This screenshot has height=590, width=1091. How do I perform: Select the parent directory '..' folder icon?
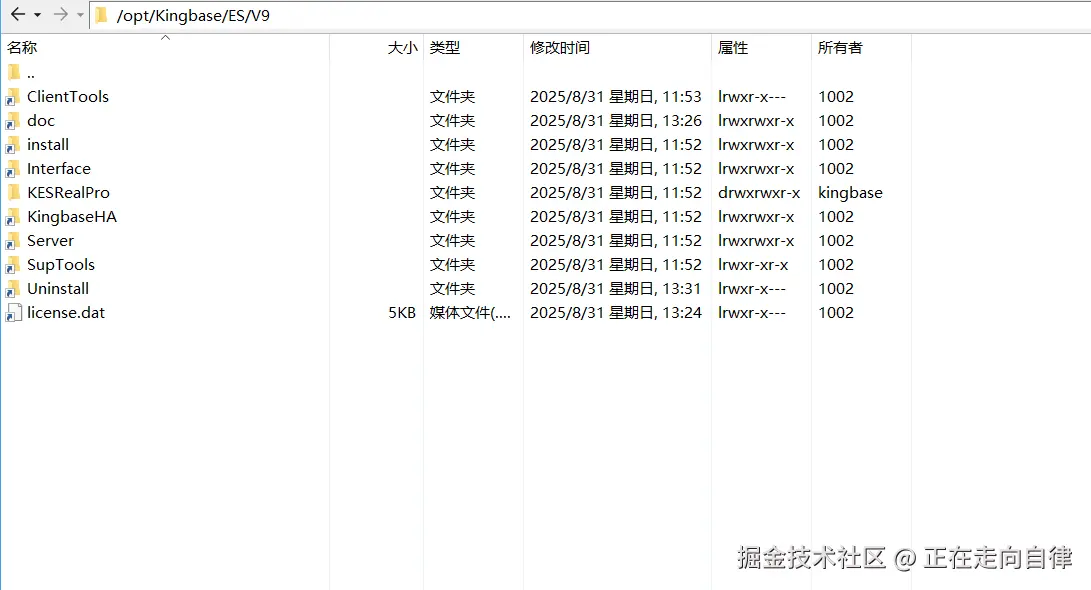click(x=13, y=72)
